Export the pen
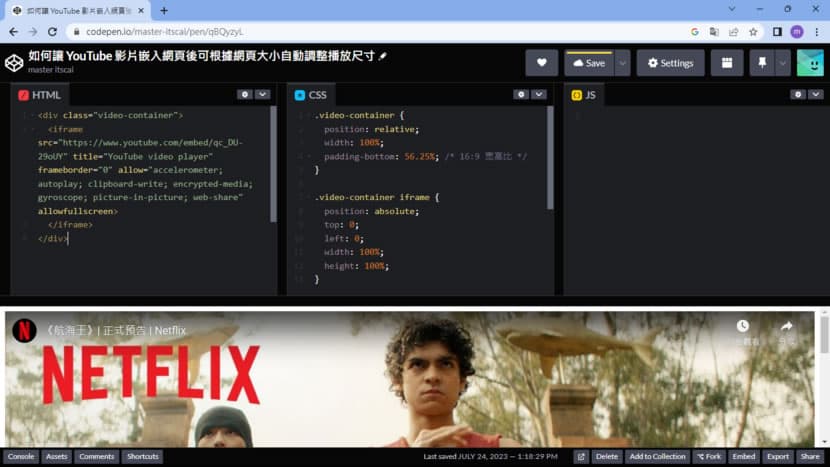The width and height of the screenshot is (830, 467). pos(778,456)
